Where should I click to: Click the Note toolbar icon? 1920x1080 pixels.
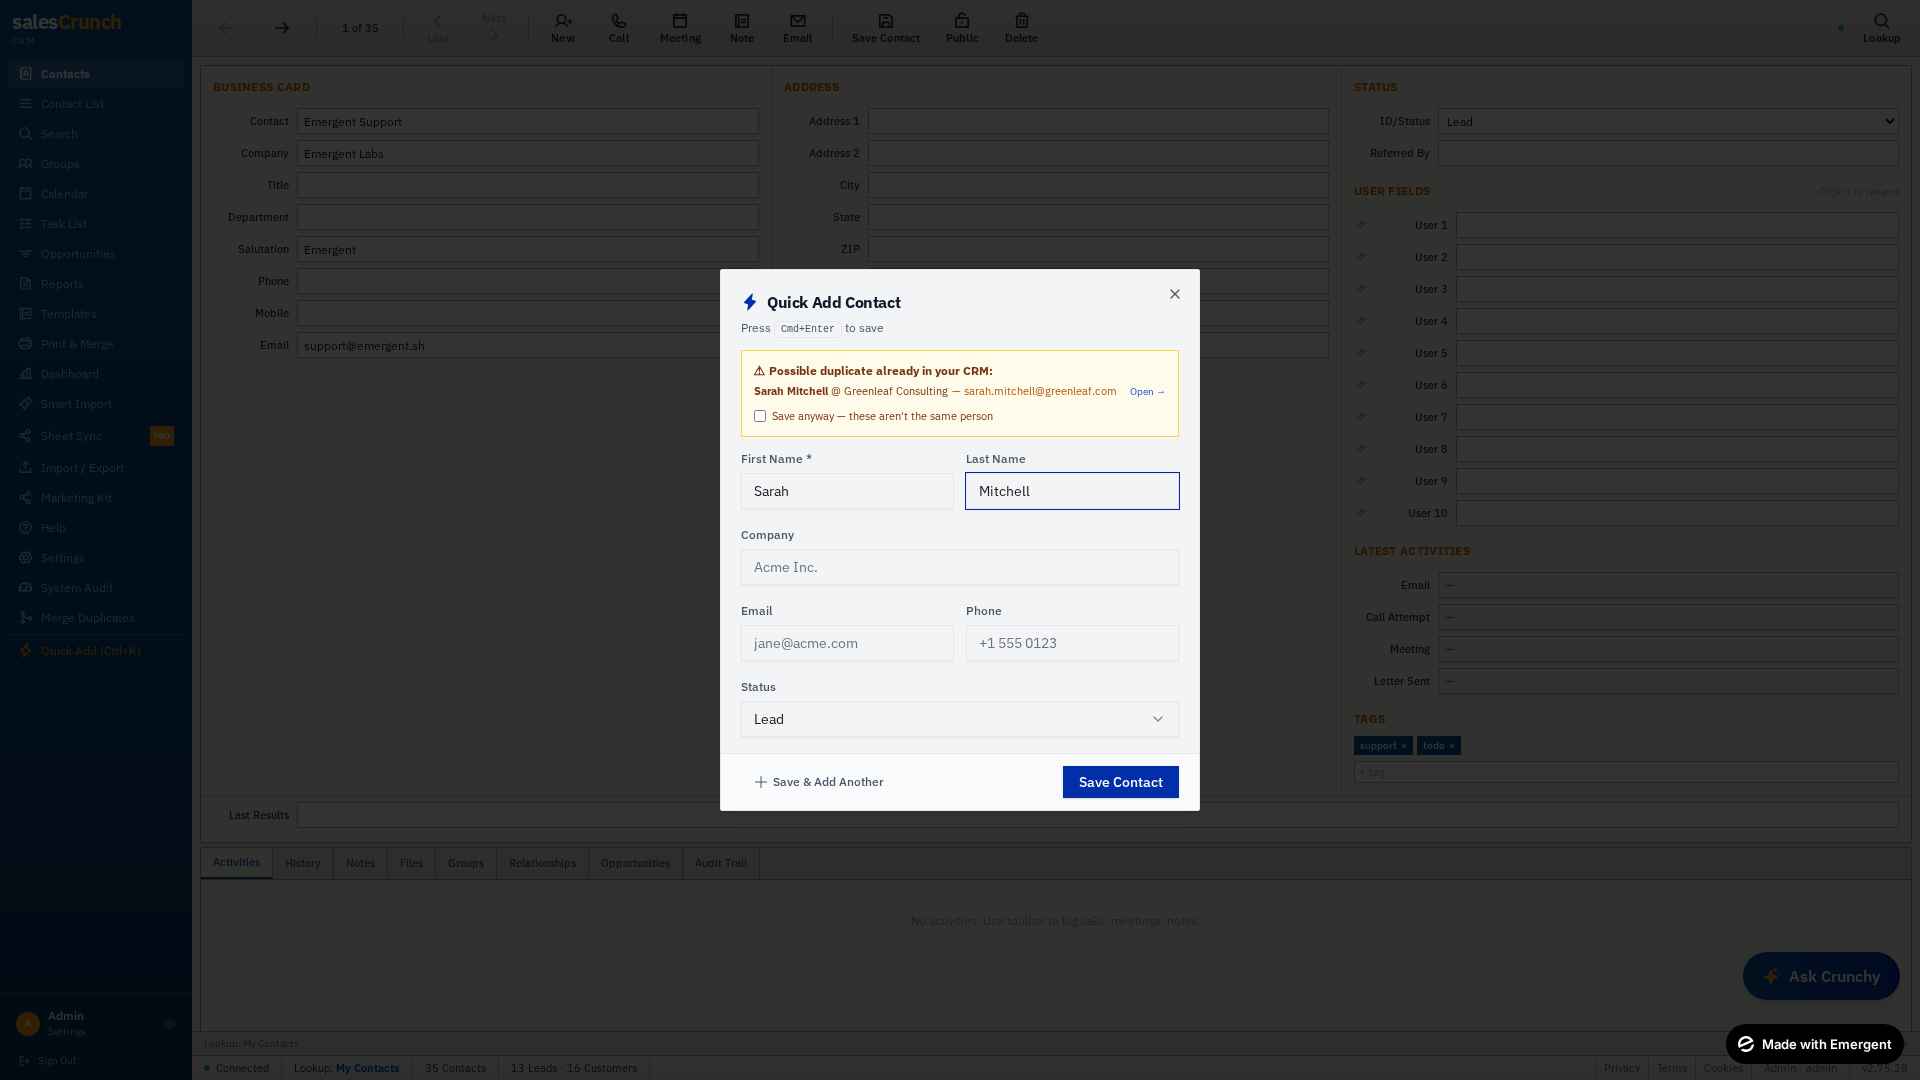tap(742, 28)
